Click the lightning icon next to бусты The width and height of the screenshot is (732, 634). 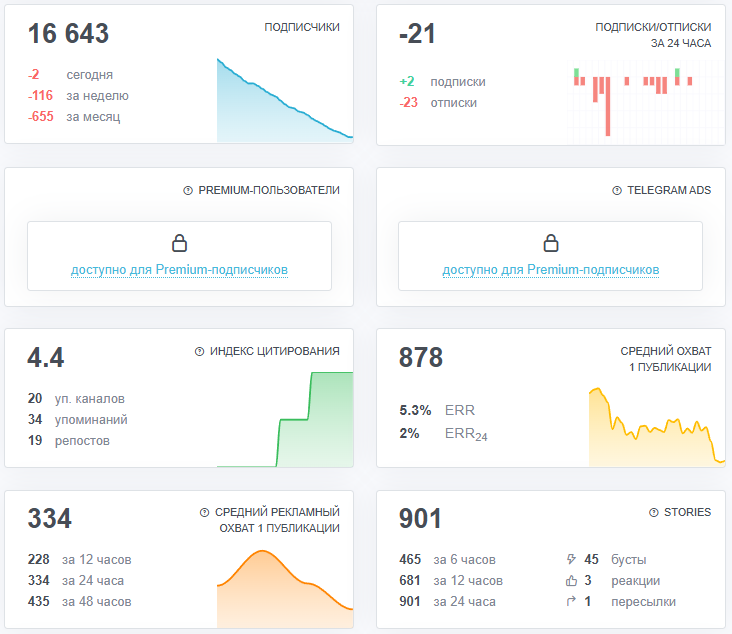(571, 560)
